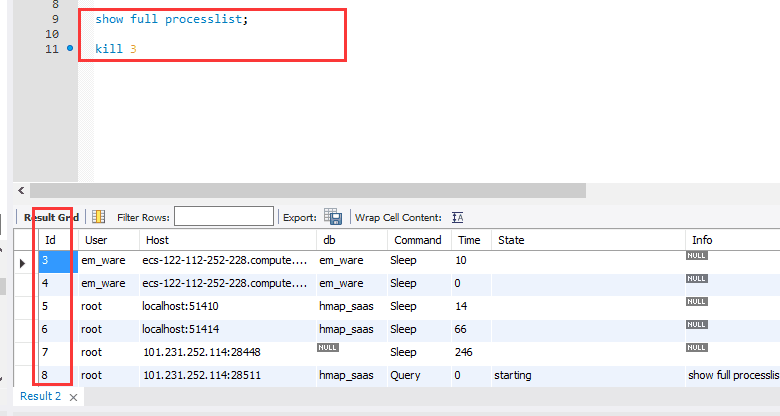Click the Filter Rows input field
This screenshot has width=780, height=416.
[223, 217]
